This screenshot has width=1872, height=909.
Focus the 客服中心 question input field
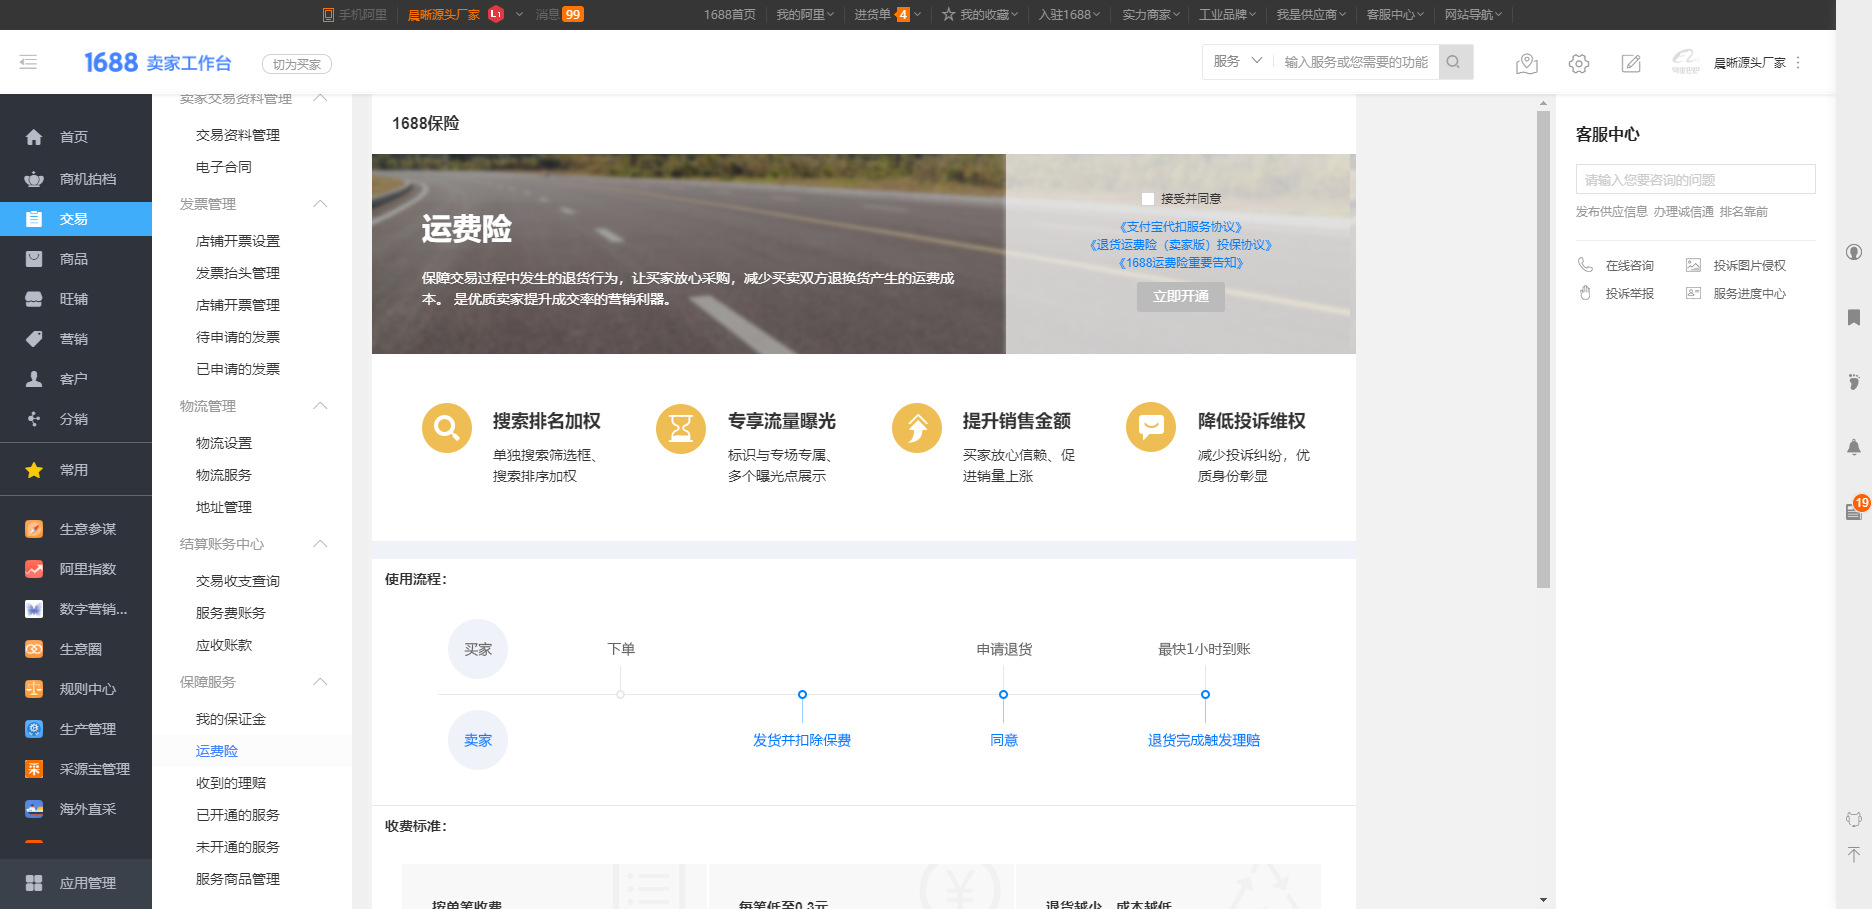[1696, 180]
